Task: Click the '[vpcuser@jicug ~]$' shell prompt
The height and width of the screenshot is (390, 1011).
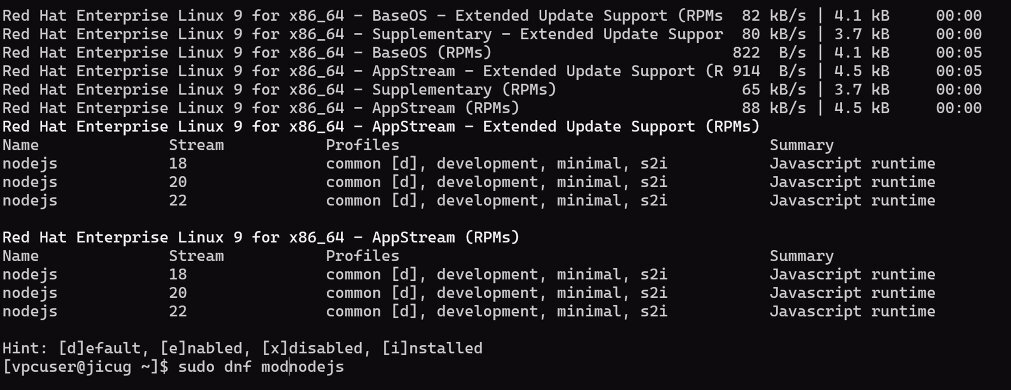Action: point(85,367)
